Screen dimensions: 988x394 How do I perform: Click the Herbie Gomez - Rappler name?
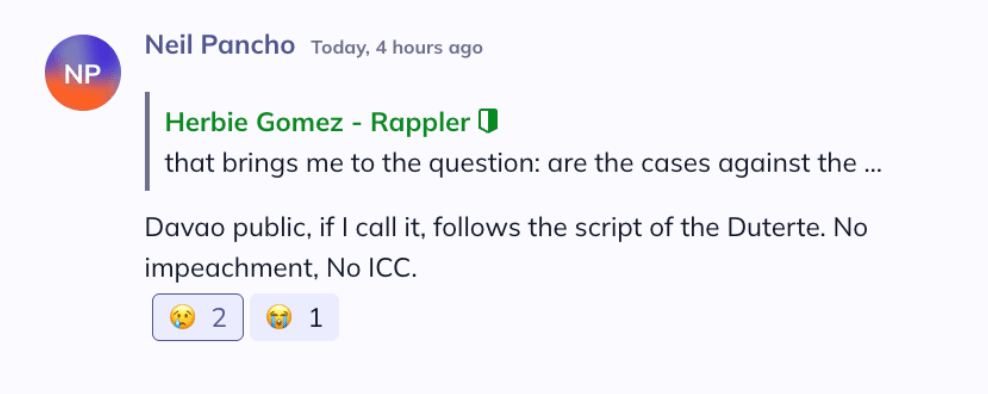coord(318,123)
